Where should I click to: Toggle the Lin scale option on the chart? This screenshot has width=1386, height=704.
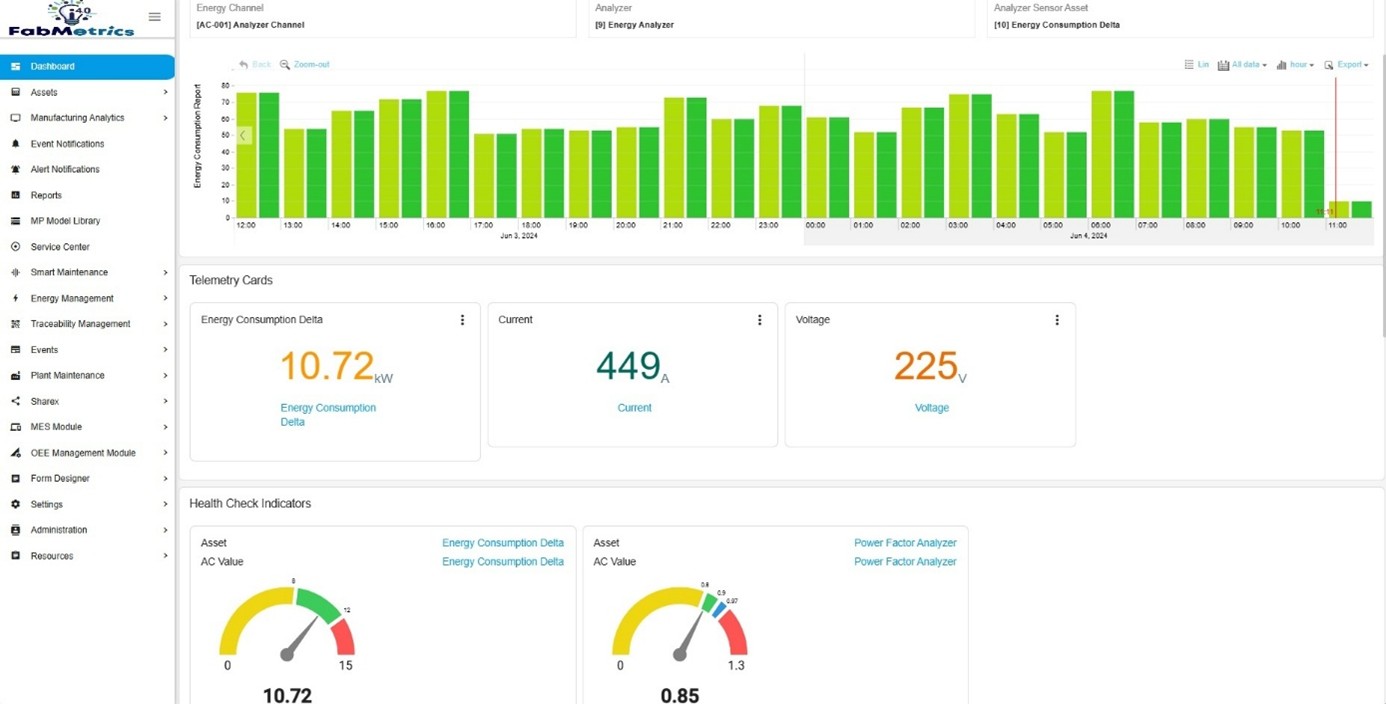coord(1196,65)
